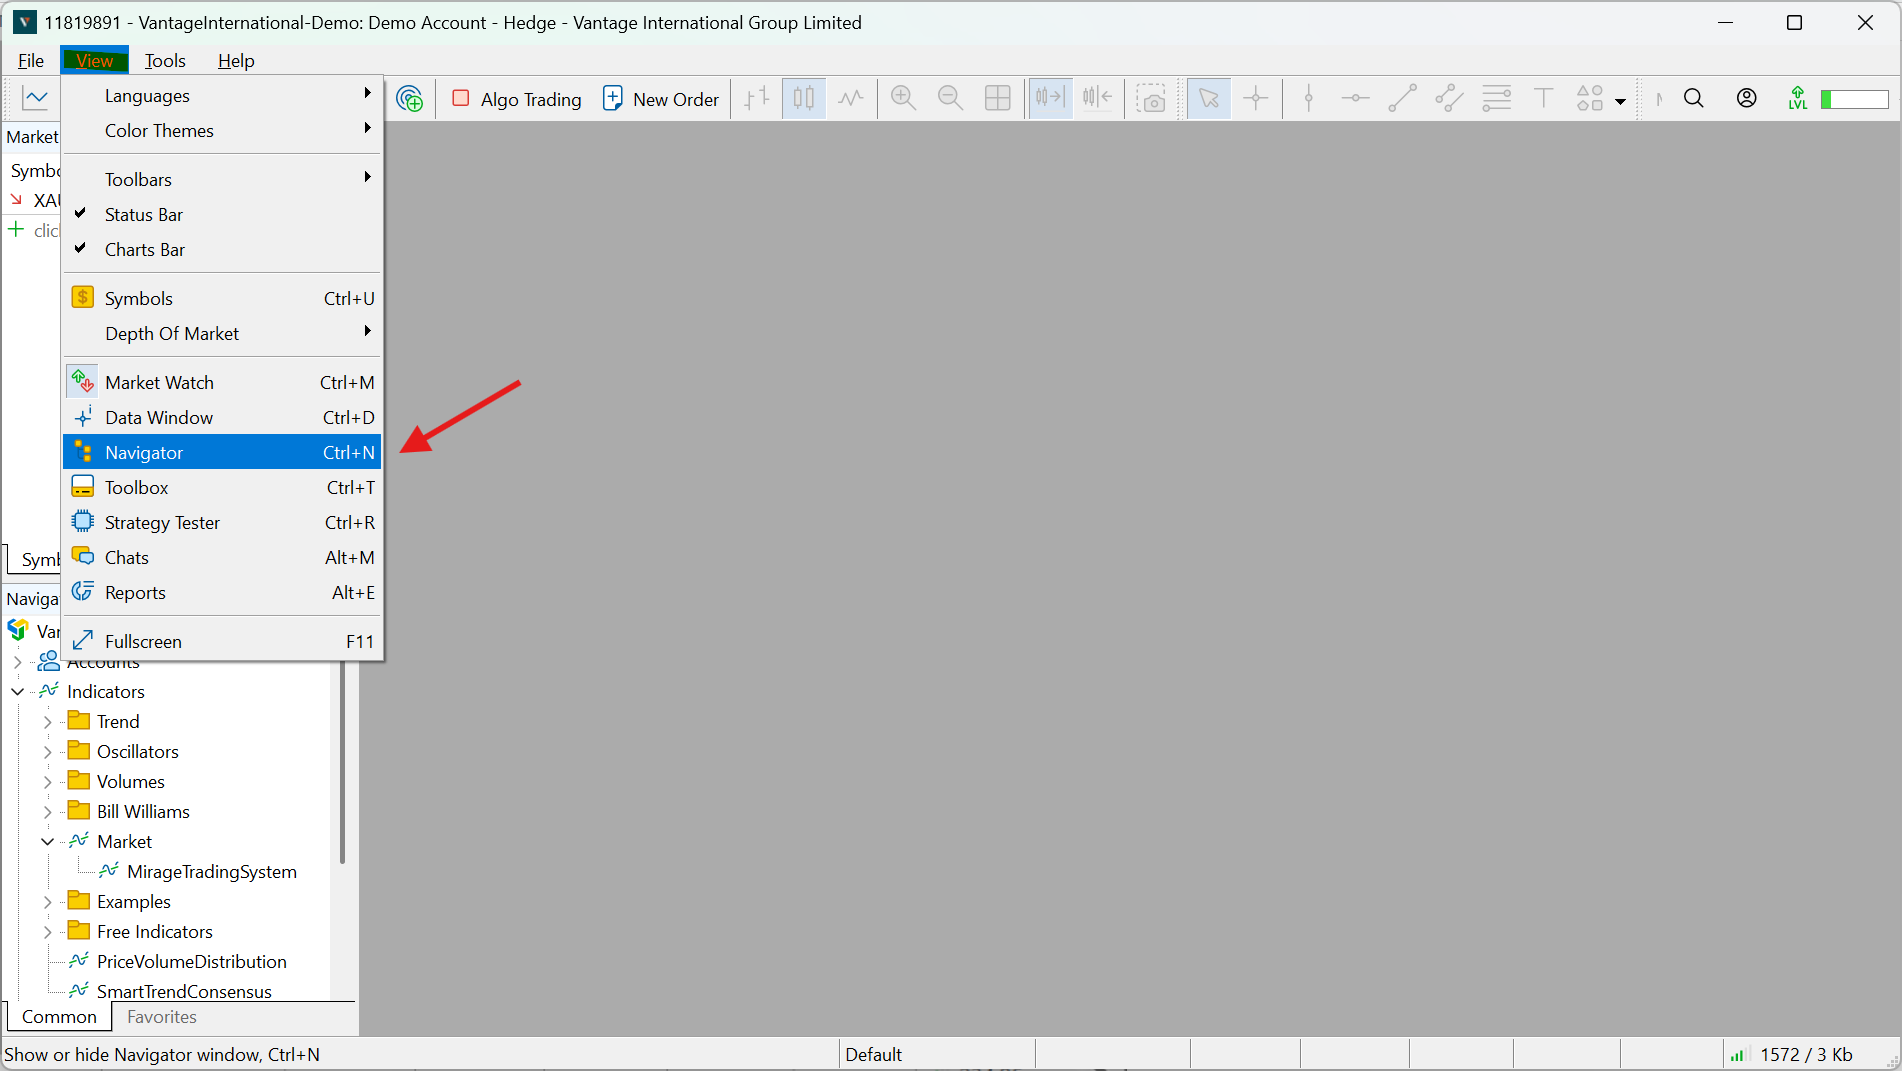Open the Color Themes submenu
The image size is (1902, 1071).
(222, 131)
